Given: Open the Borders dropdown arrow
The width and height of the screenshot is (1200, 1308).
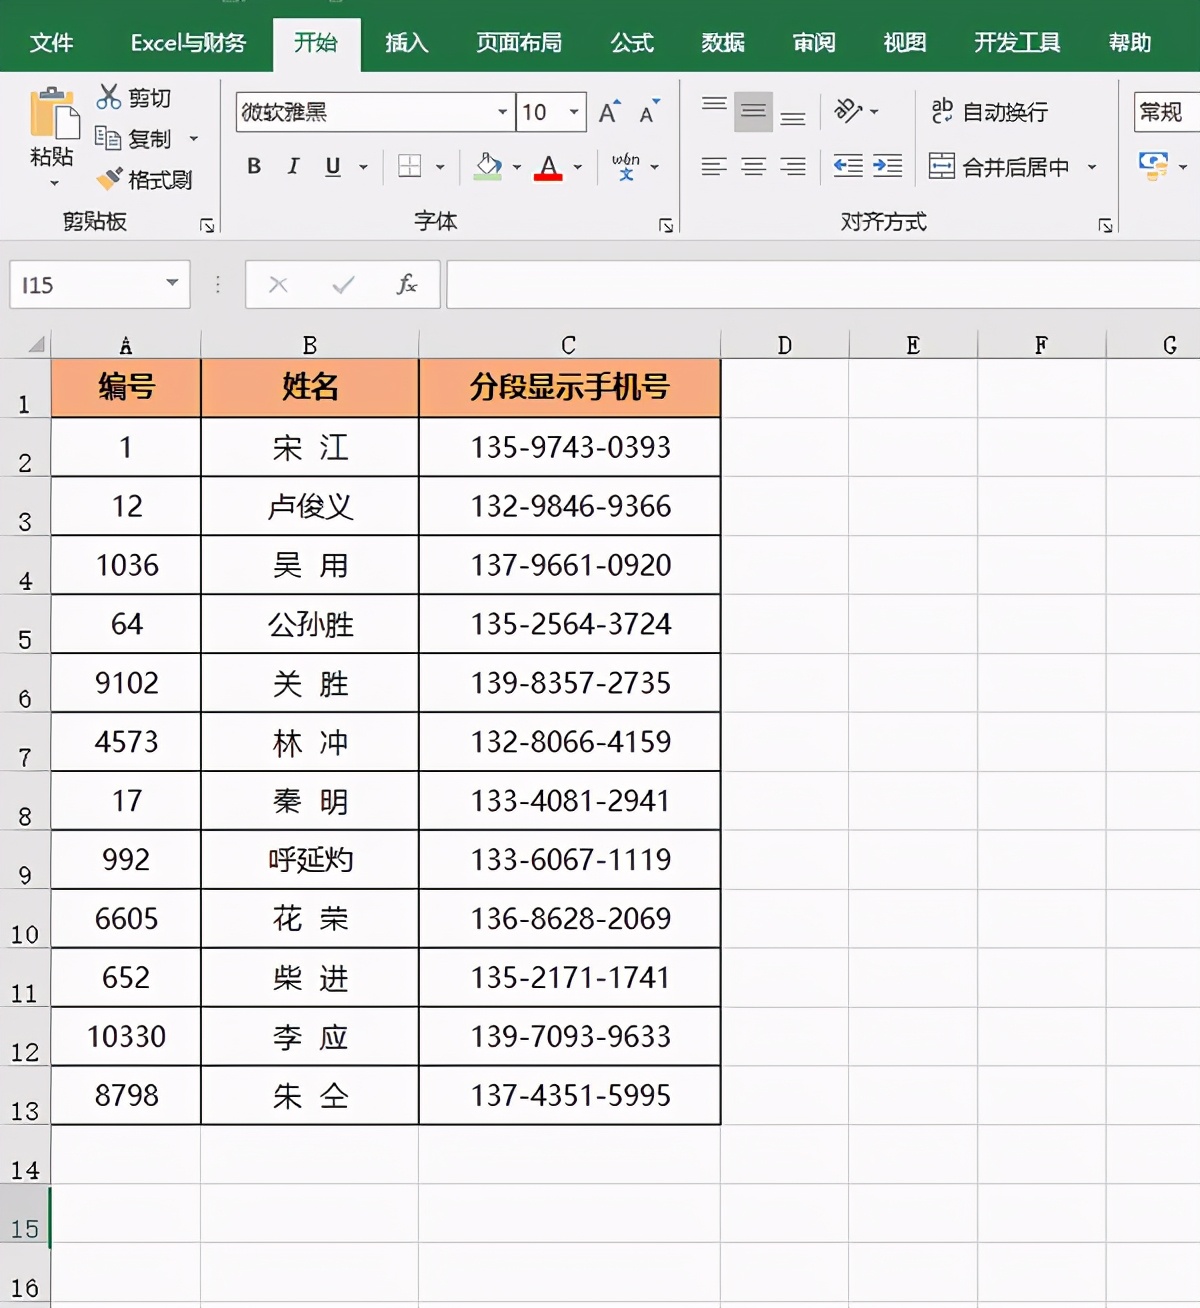Looking at the screenshot, I should pyautogui.click(x=440, y=167).
